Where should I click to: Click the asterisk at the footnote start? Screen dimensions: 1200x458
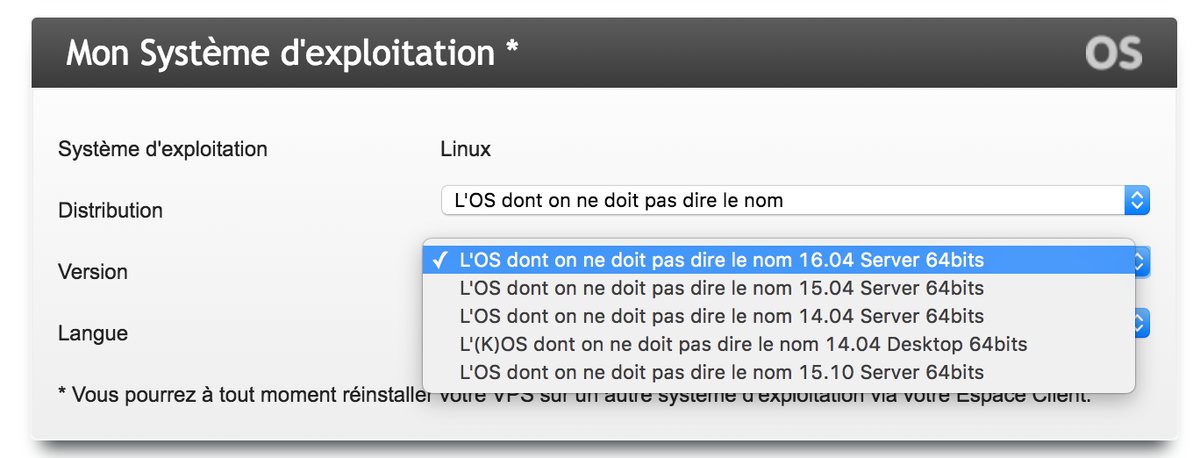click(x=63, y=394)
